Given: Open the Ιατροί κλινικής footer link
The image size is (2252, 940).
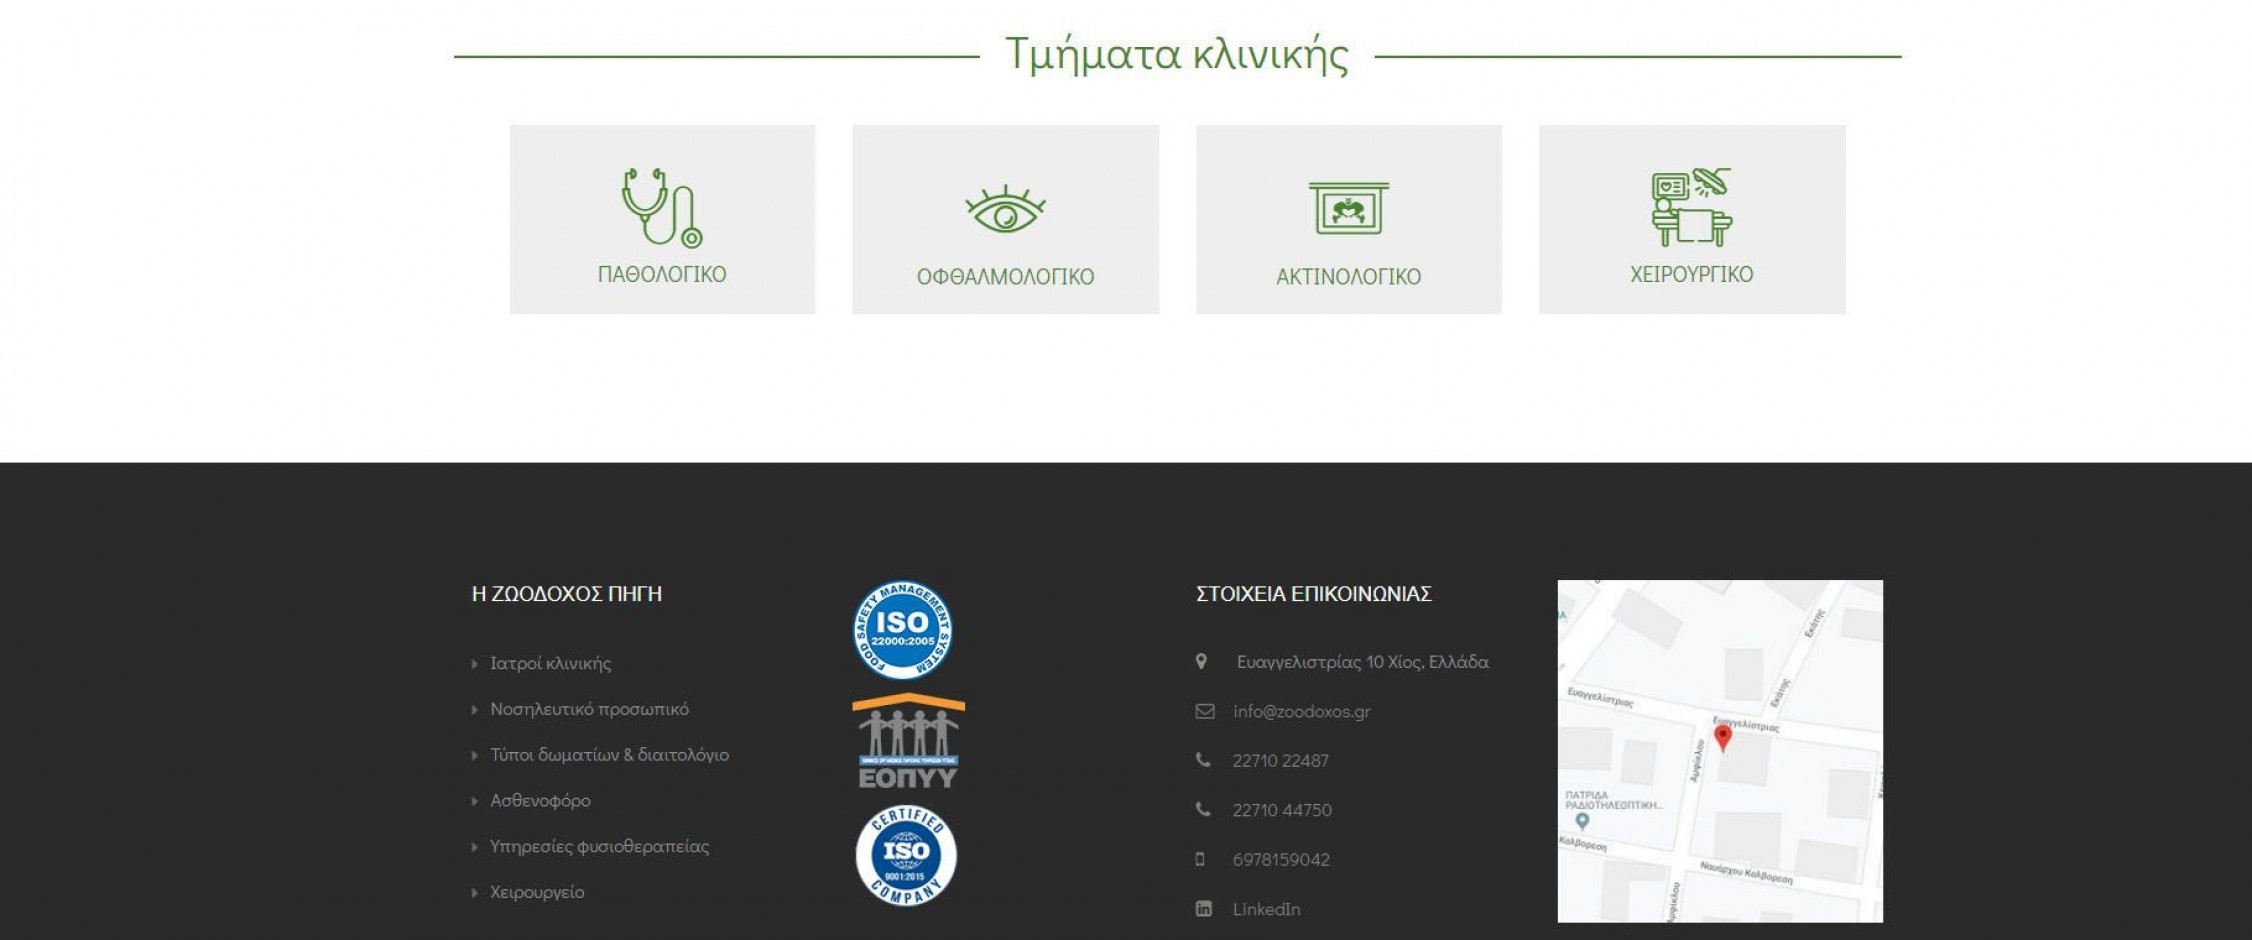Looking at the screenshot, I should click(550, 663).
